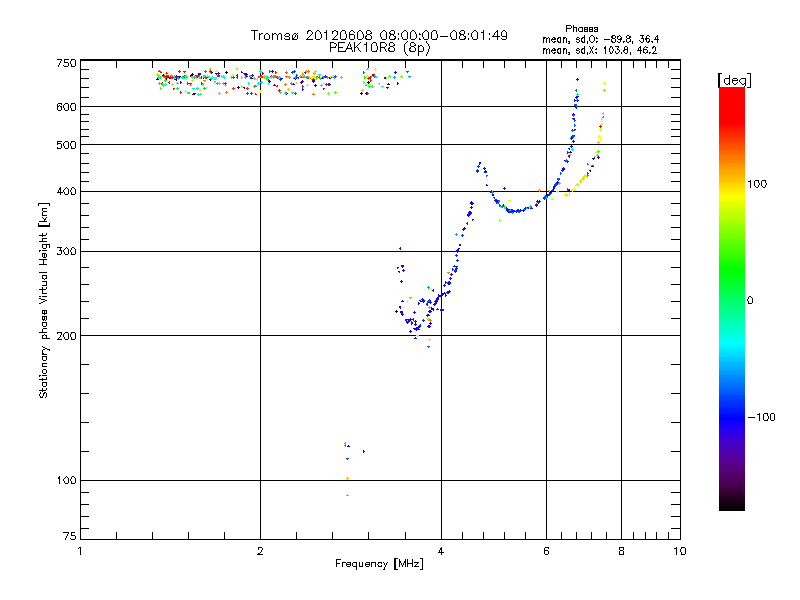Click the blue trace minimum near 5.5 MHz

(517, 211)
